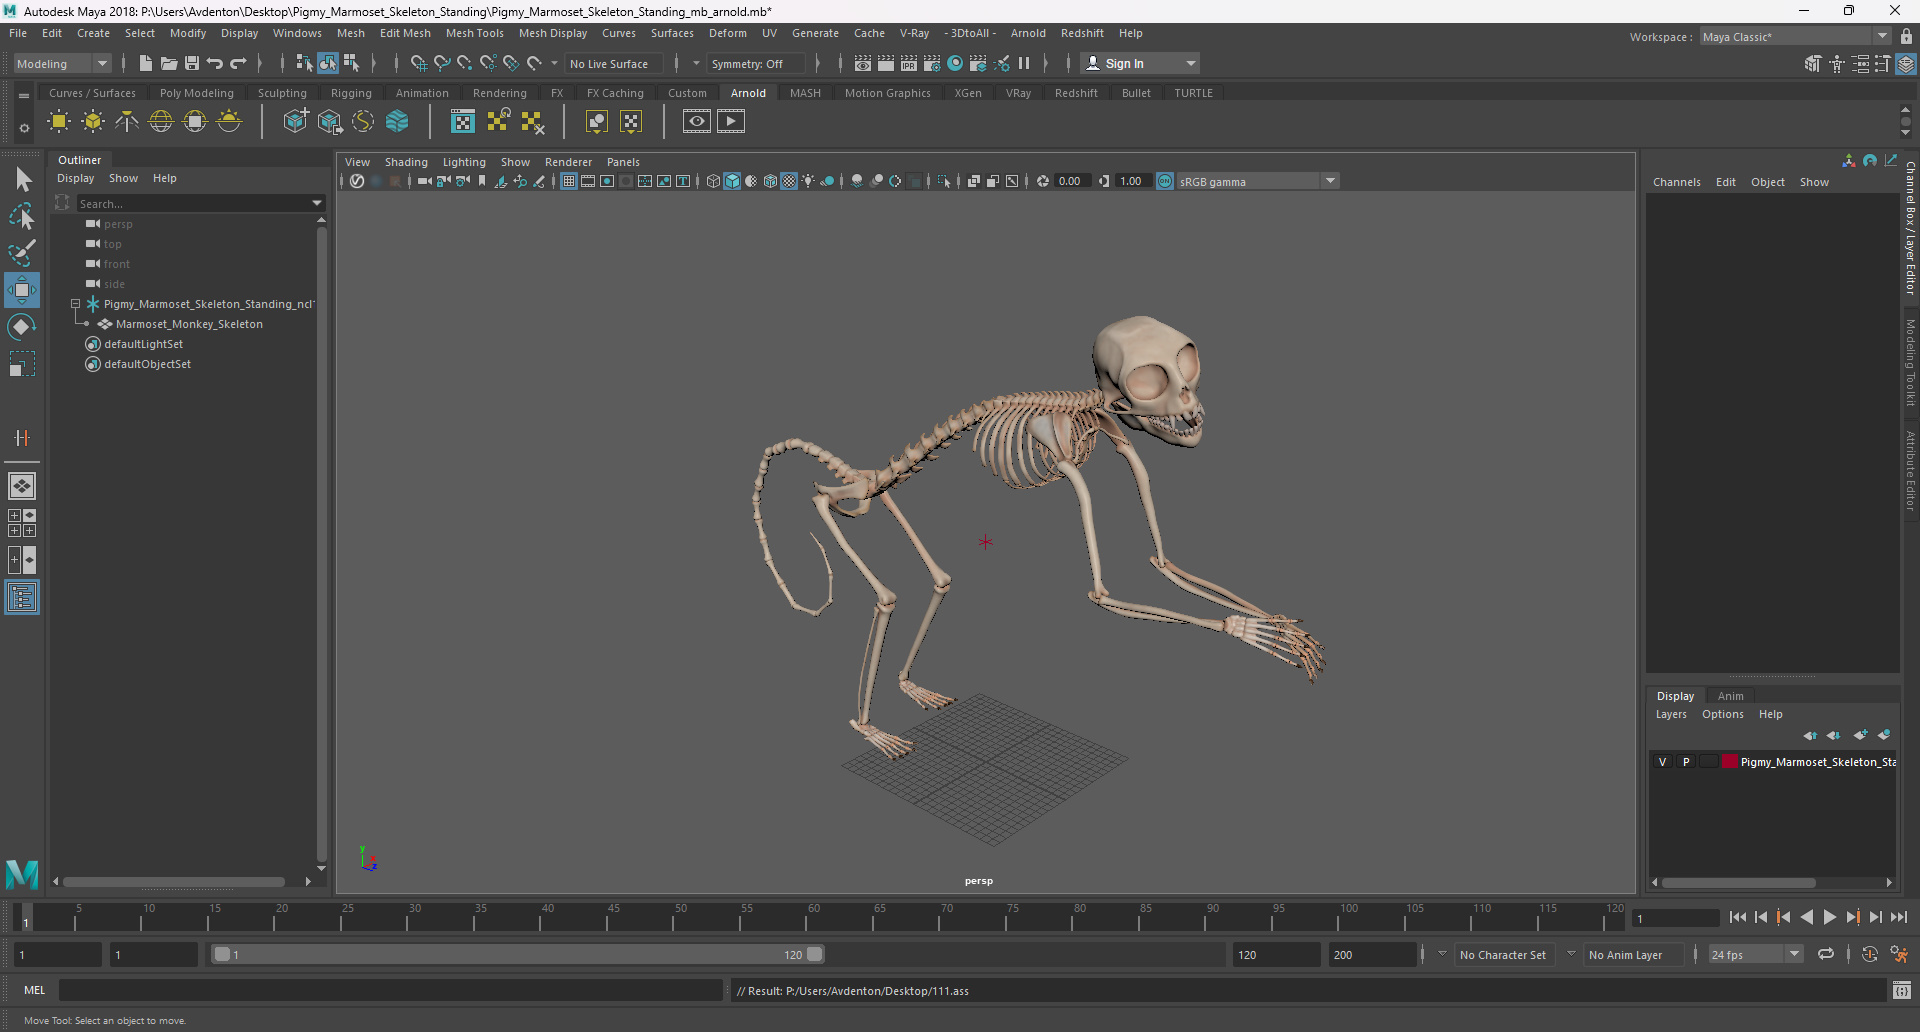
Task: Open the Outliner Display menu
Action: point(75,178)
